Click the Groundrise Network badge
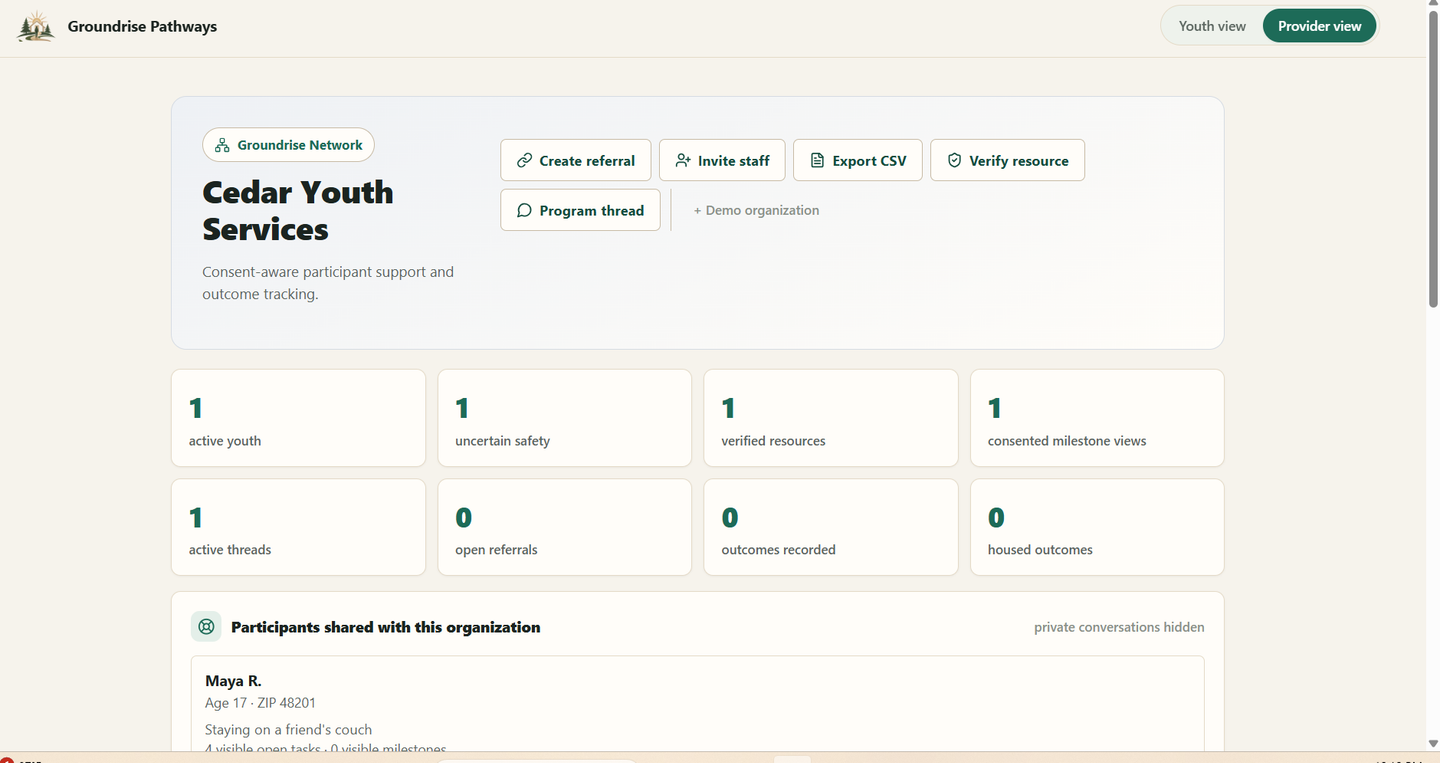The image size is (1440, 763). tap(288, 145)
